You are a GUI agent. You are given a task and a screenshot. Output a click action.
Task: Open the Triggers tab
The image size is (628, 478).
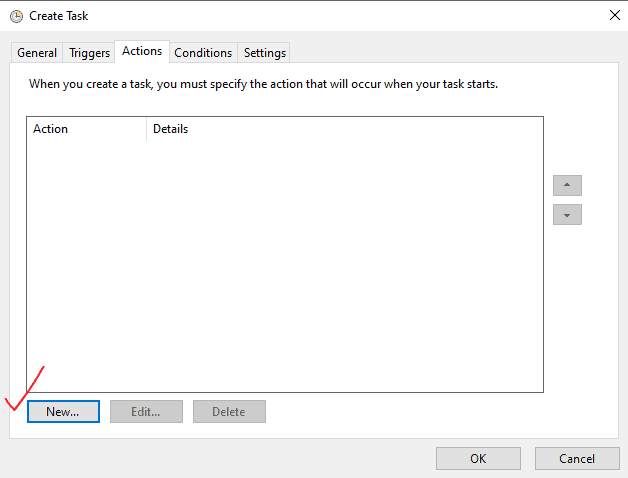(x=89, y=53)
